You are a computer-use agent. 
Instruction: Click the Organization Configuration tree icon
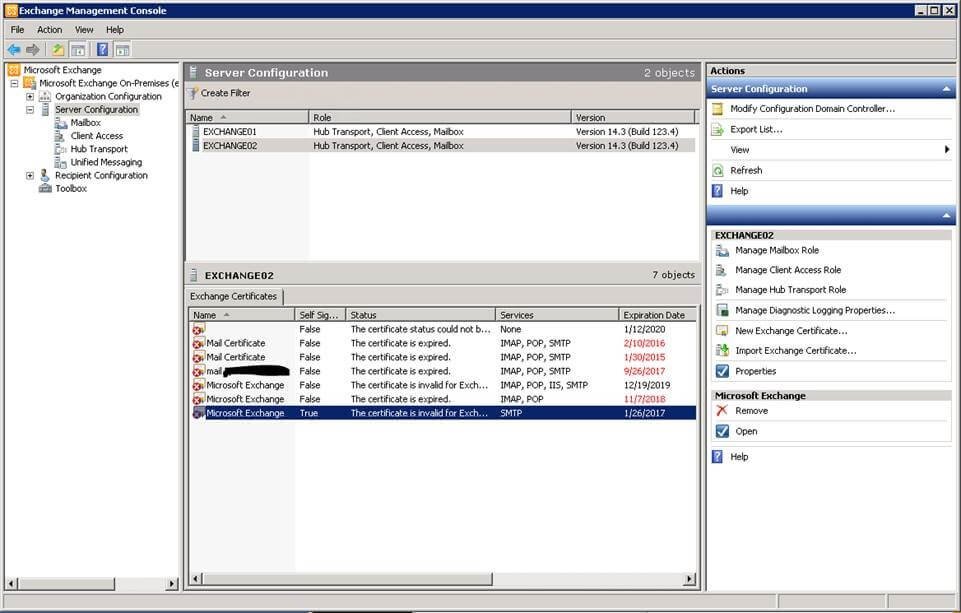45,96
